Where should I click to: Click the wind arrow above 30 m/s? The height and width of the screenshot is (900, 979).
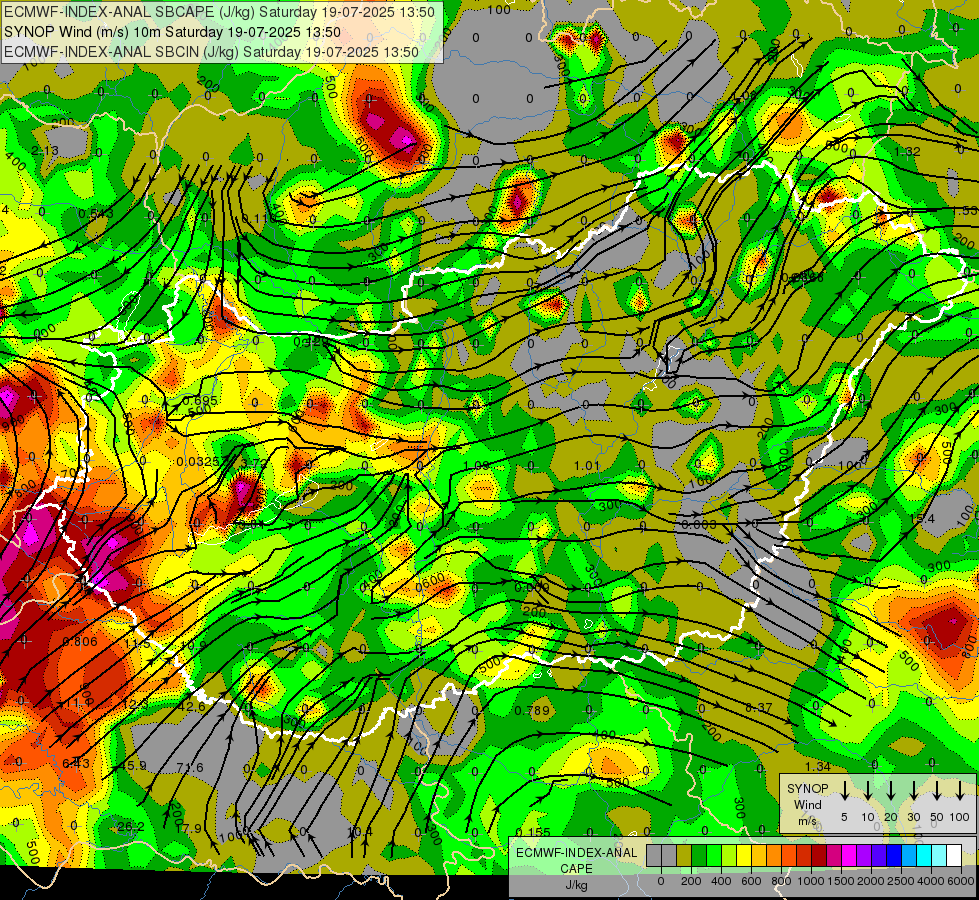point(913,791)
